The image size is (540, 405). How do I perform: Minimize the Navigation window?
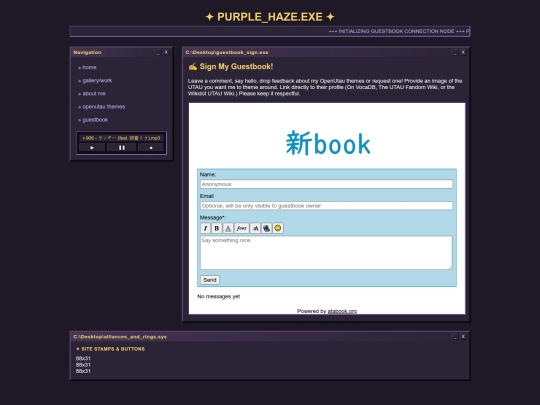click(x=158, y=52)
